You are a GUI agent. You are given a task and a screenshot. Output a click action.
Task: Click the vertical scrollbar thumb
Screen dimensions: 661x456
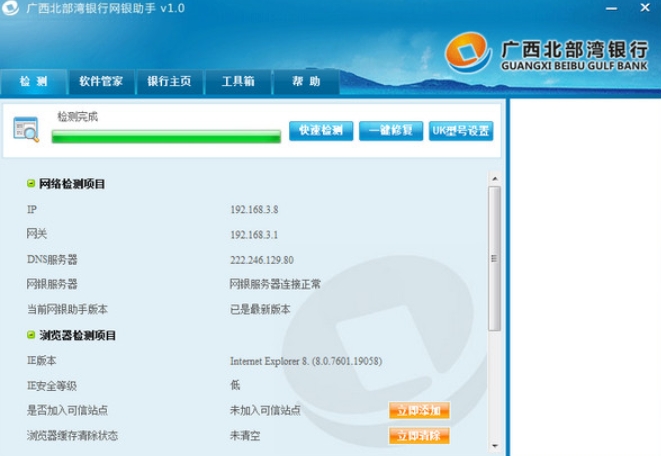tap(494, 258)
